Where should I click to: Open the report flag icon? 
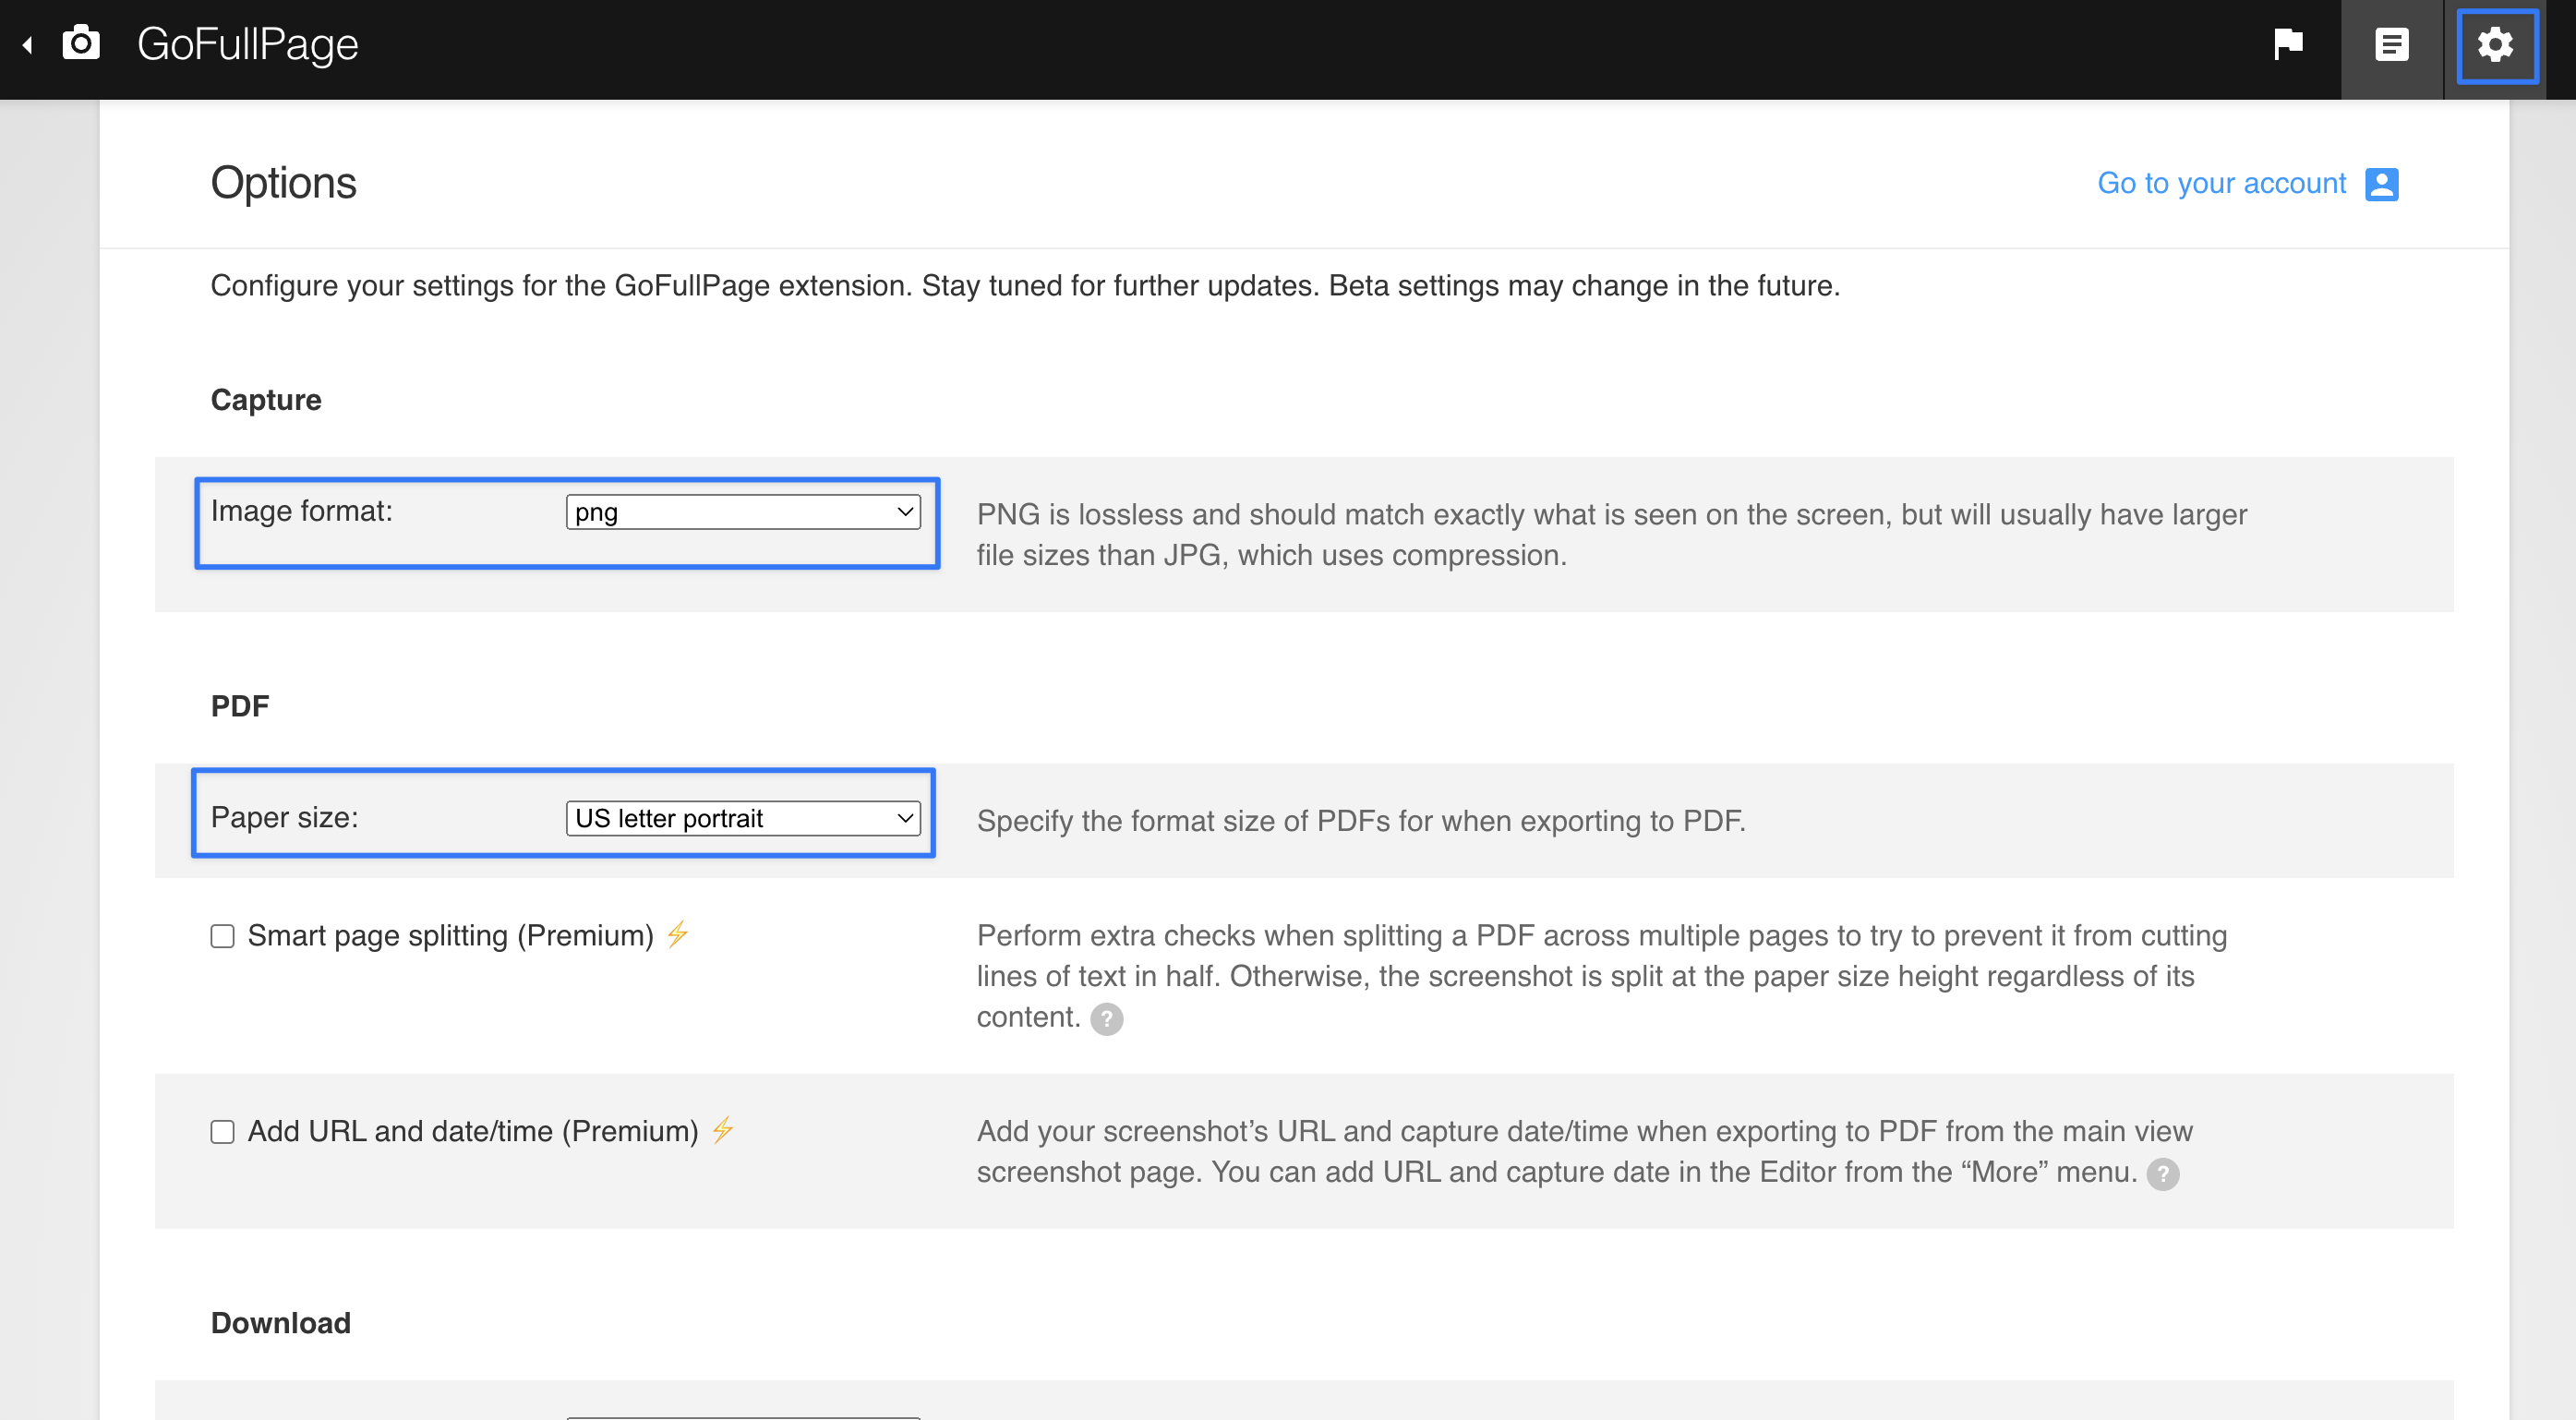[x=2288, y=44]
